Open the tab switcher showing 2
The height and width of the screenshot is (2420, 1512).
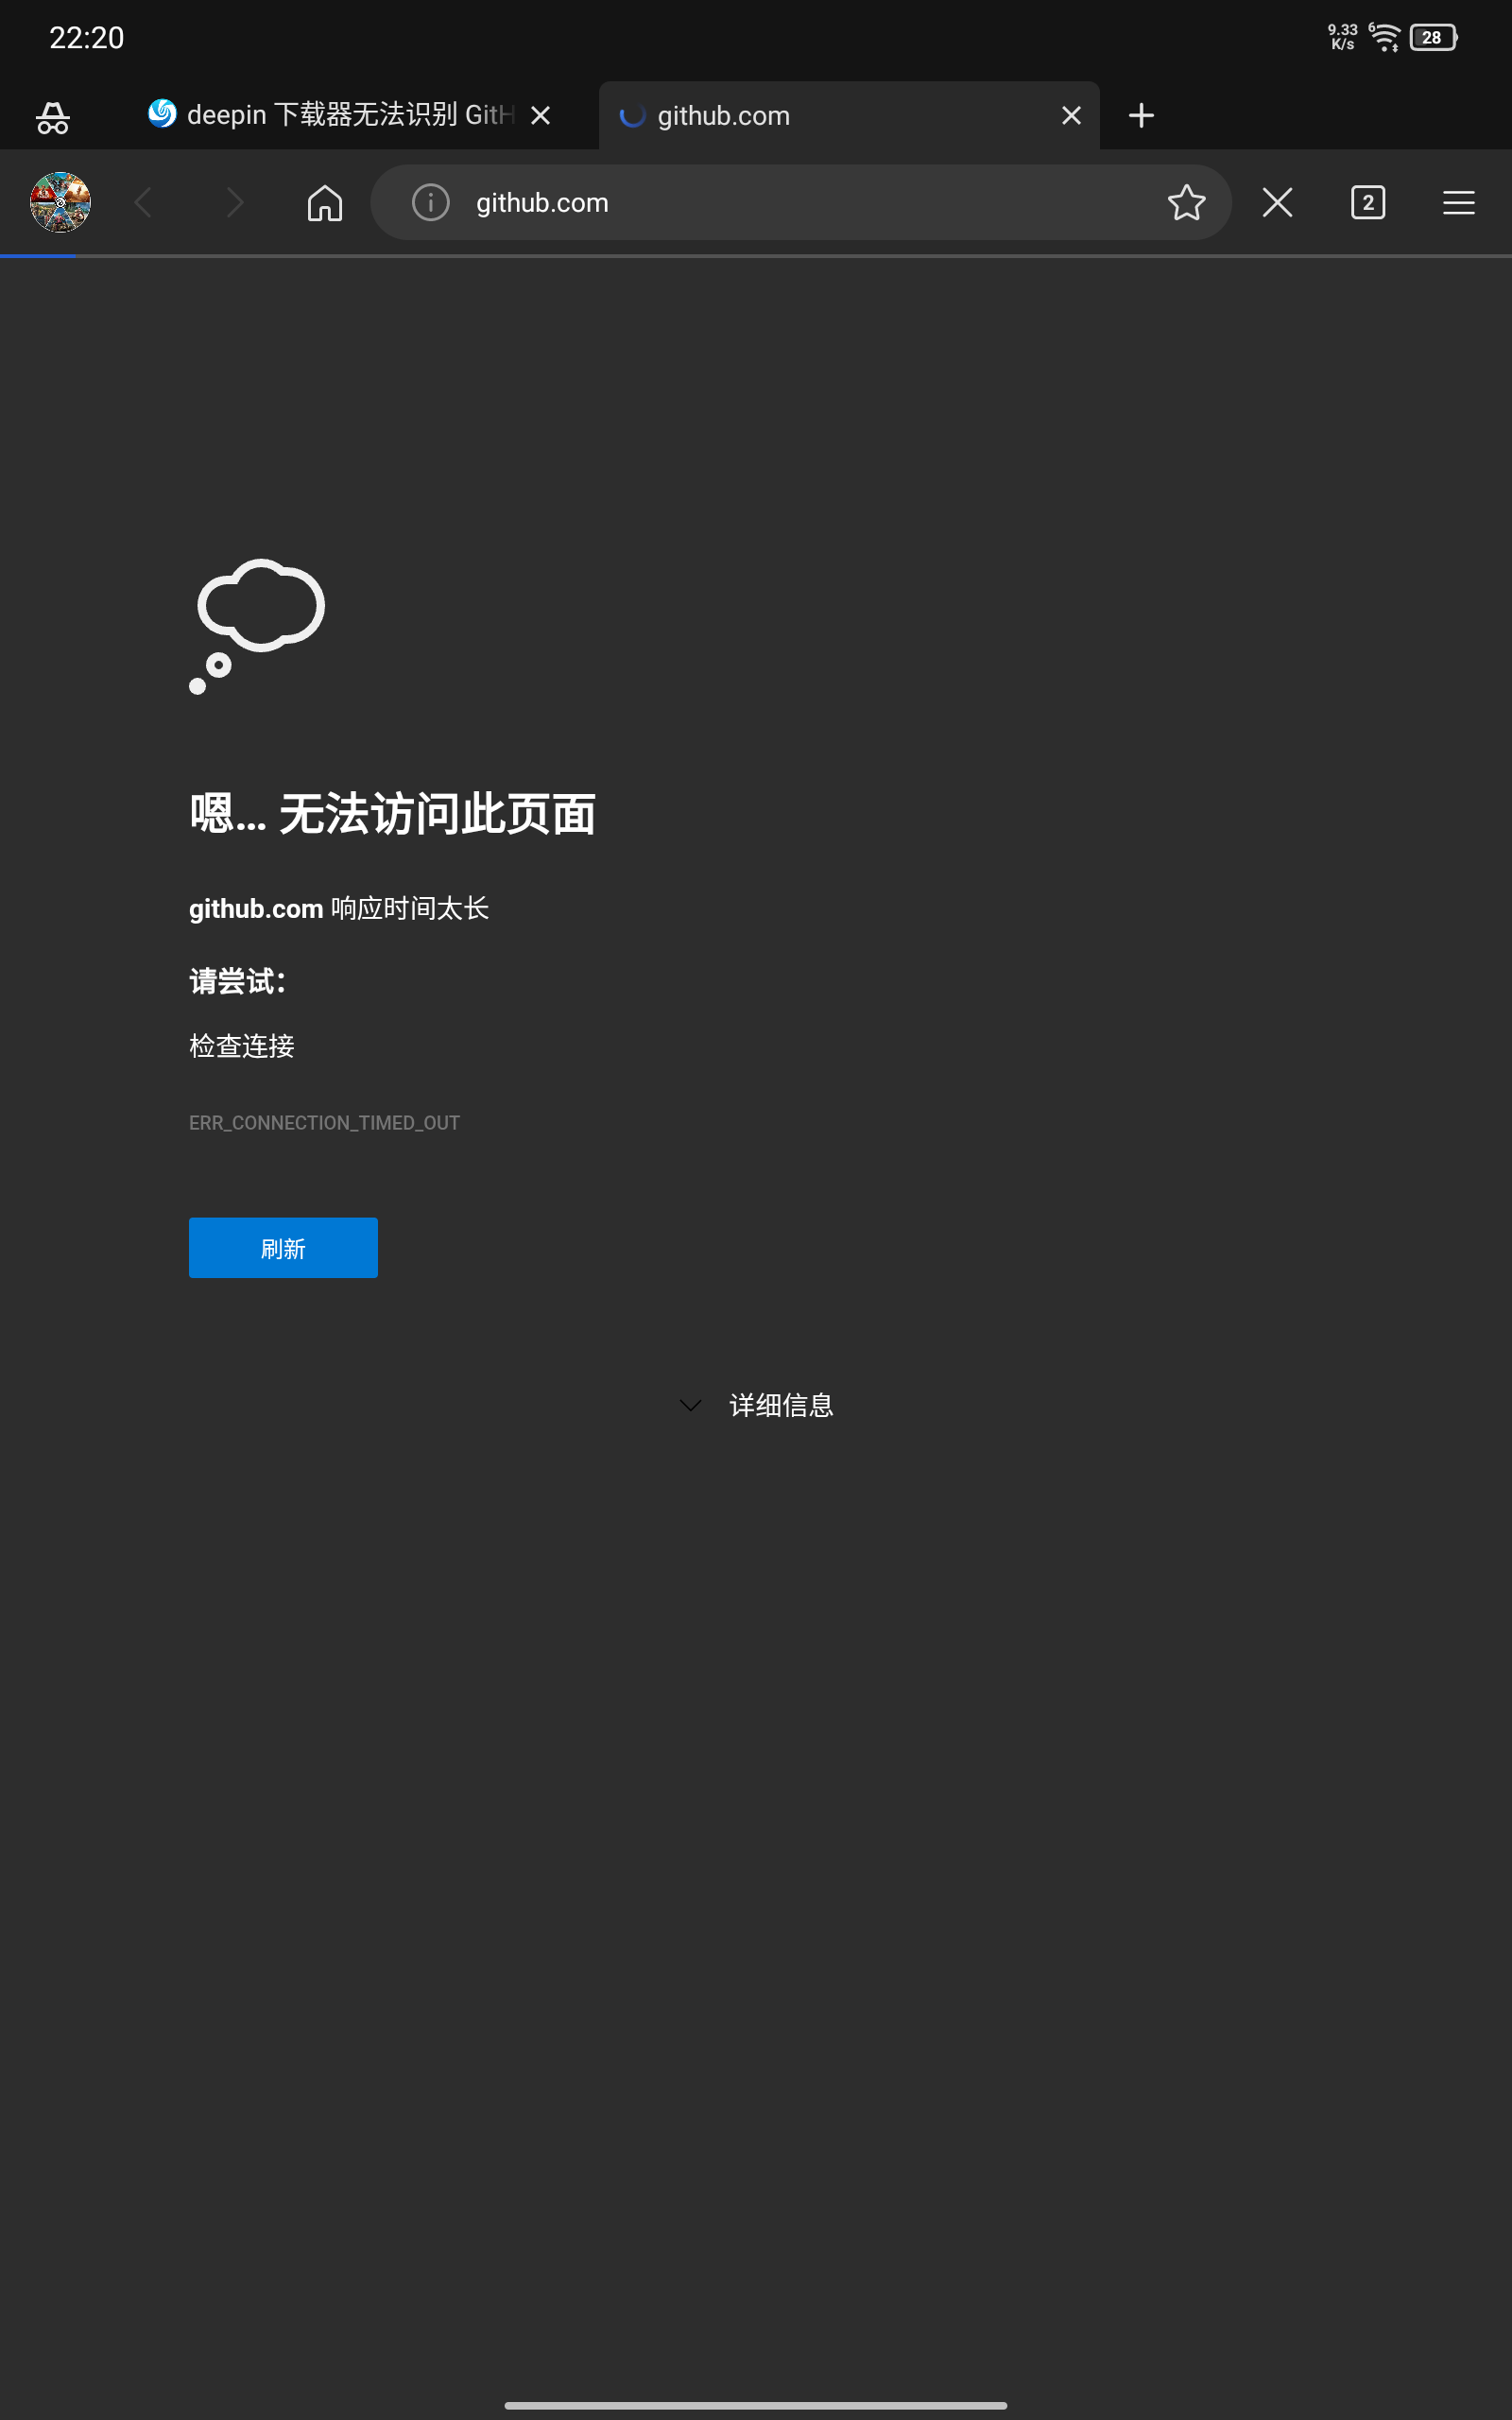click(1368, 202)
